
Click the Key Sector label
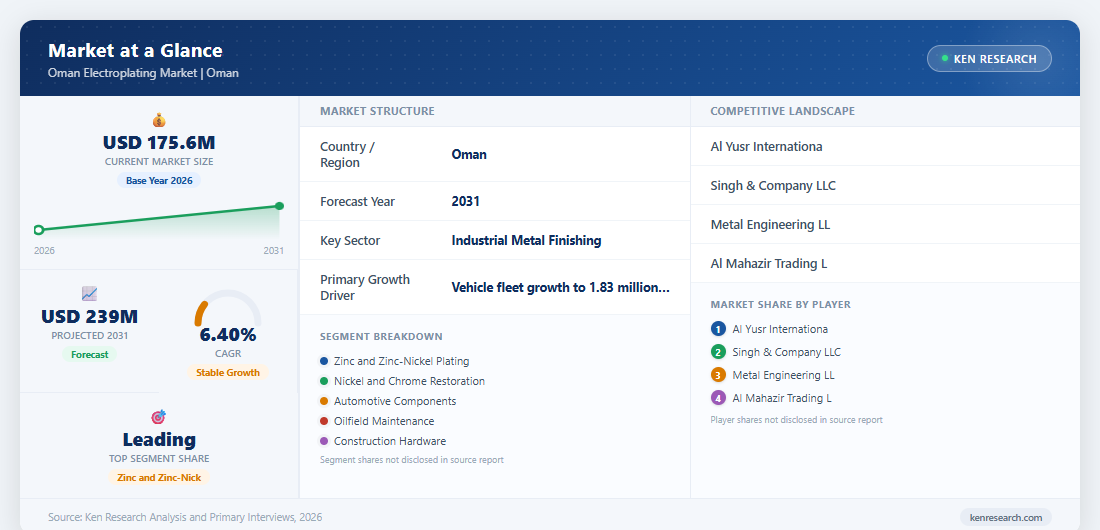coord(350,241)
